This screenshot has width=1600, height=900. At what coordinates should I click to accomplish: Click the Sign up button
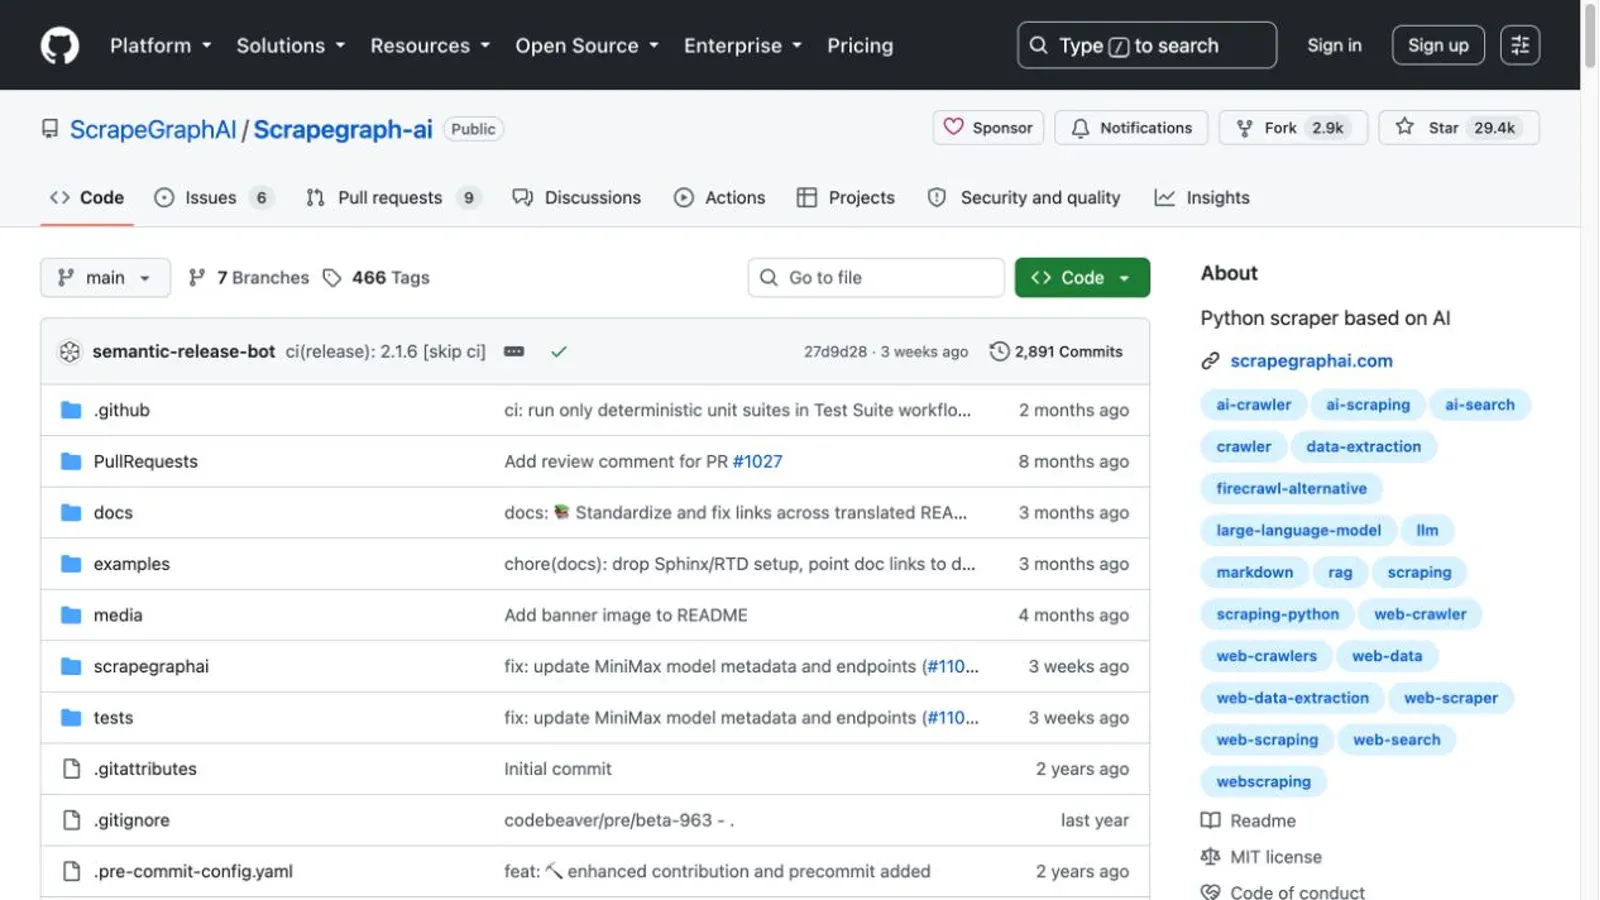[1438, 45]
